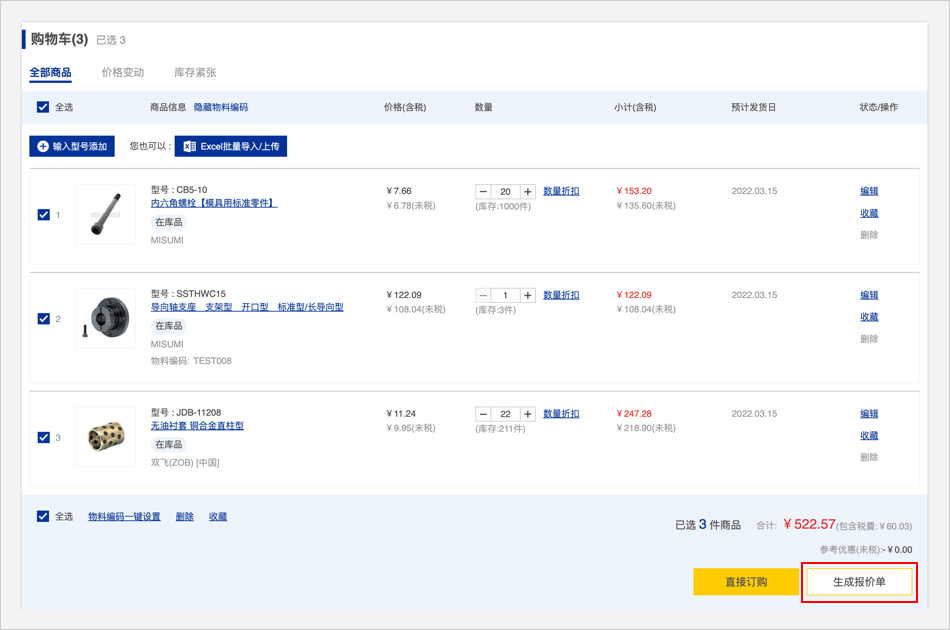Deselect item 3 JDB-11208 checkbox
The image size is (950, 630).
43,437
